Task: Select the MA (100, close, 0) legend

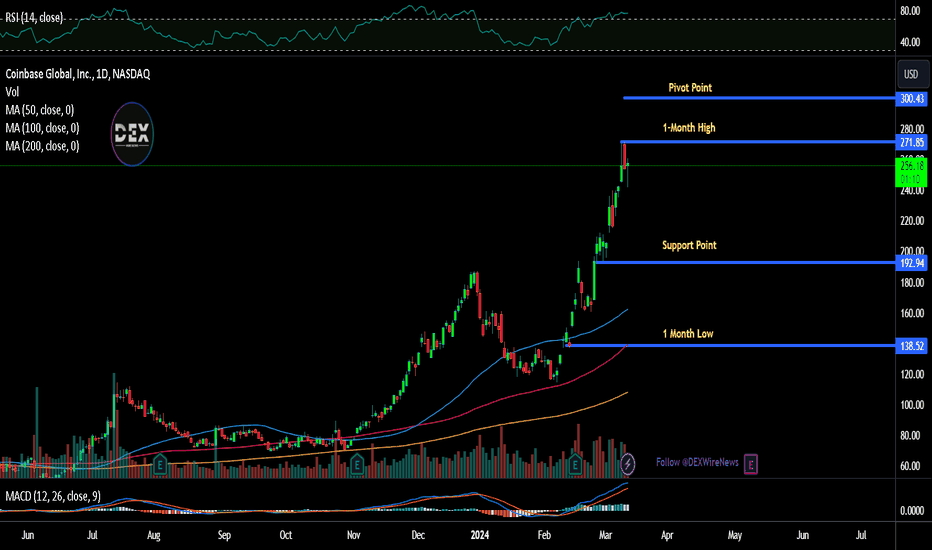Action: [x=42, y=128]
